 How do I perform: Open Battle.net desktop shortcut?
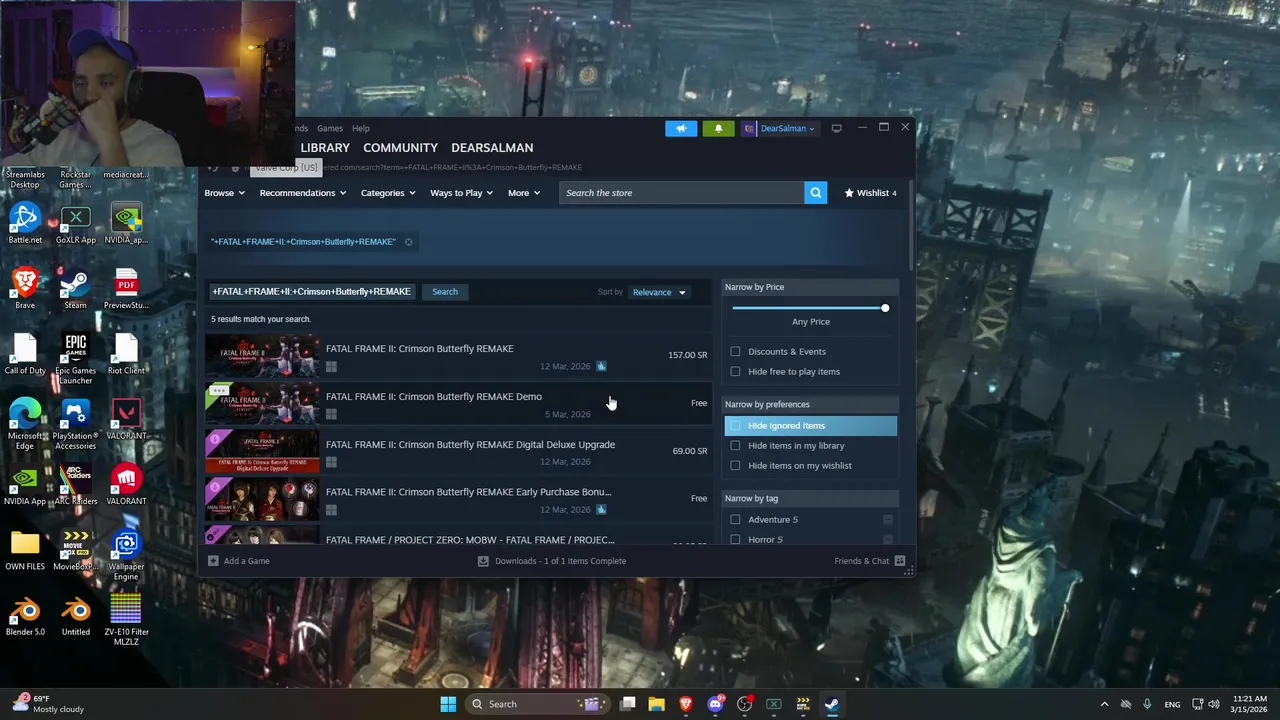coord(25,224)
